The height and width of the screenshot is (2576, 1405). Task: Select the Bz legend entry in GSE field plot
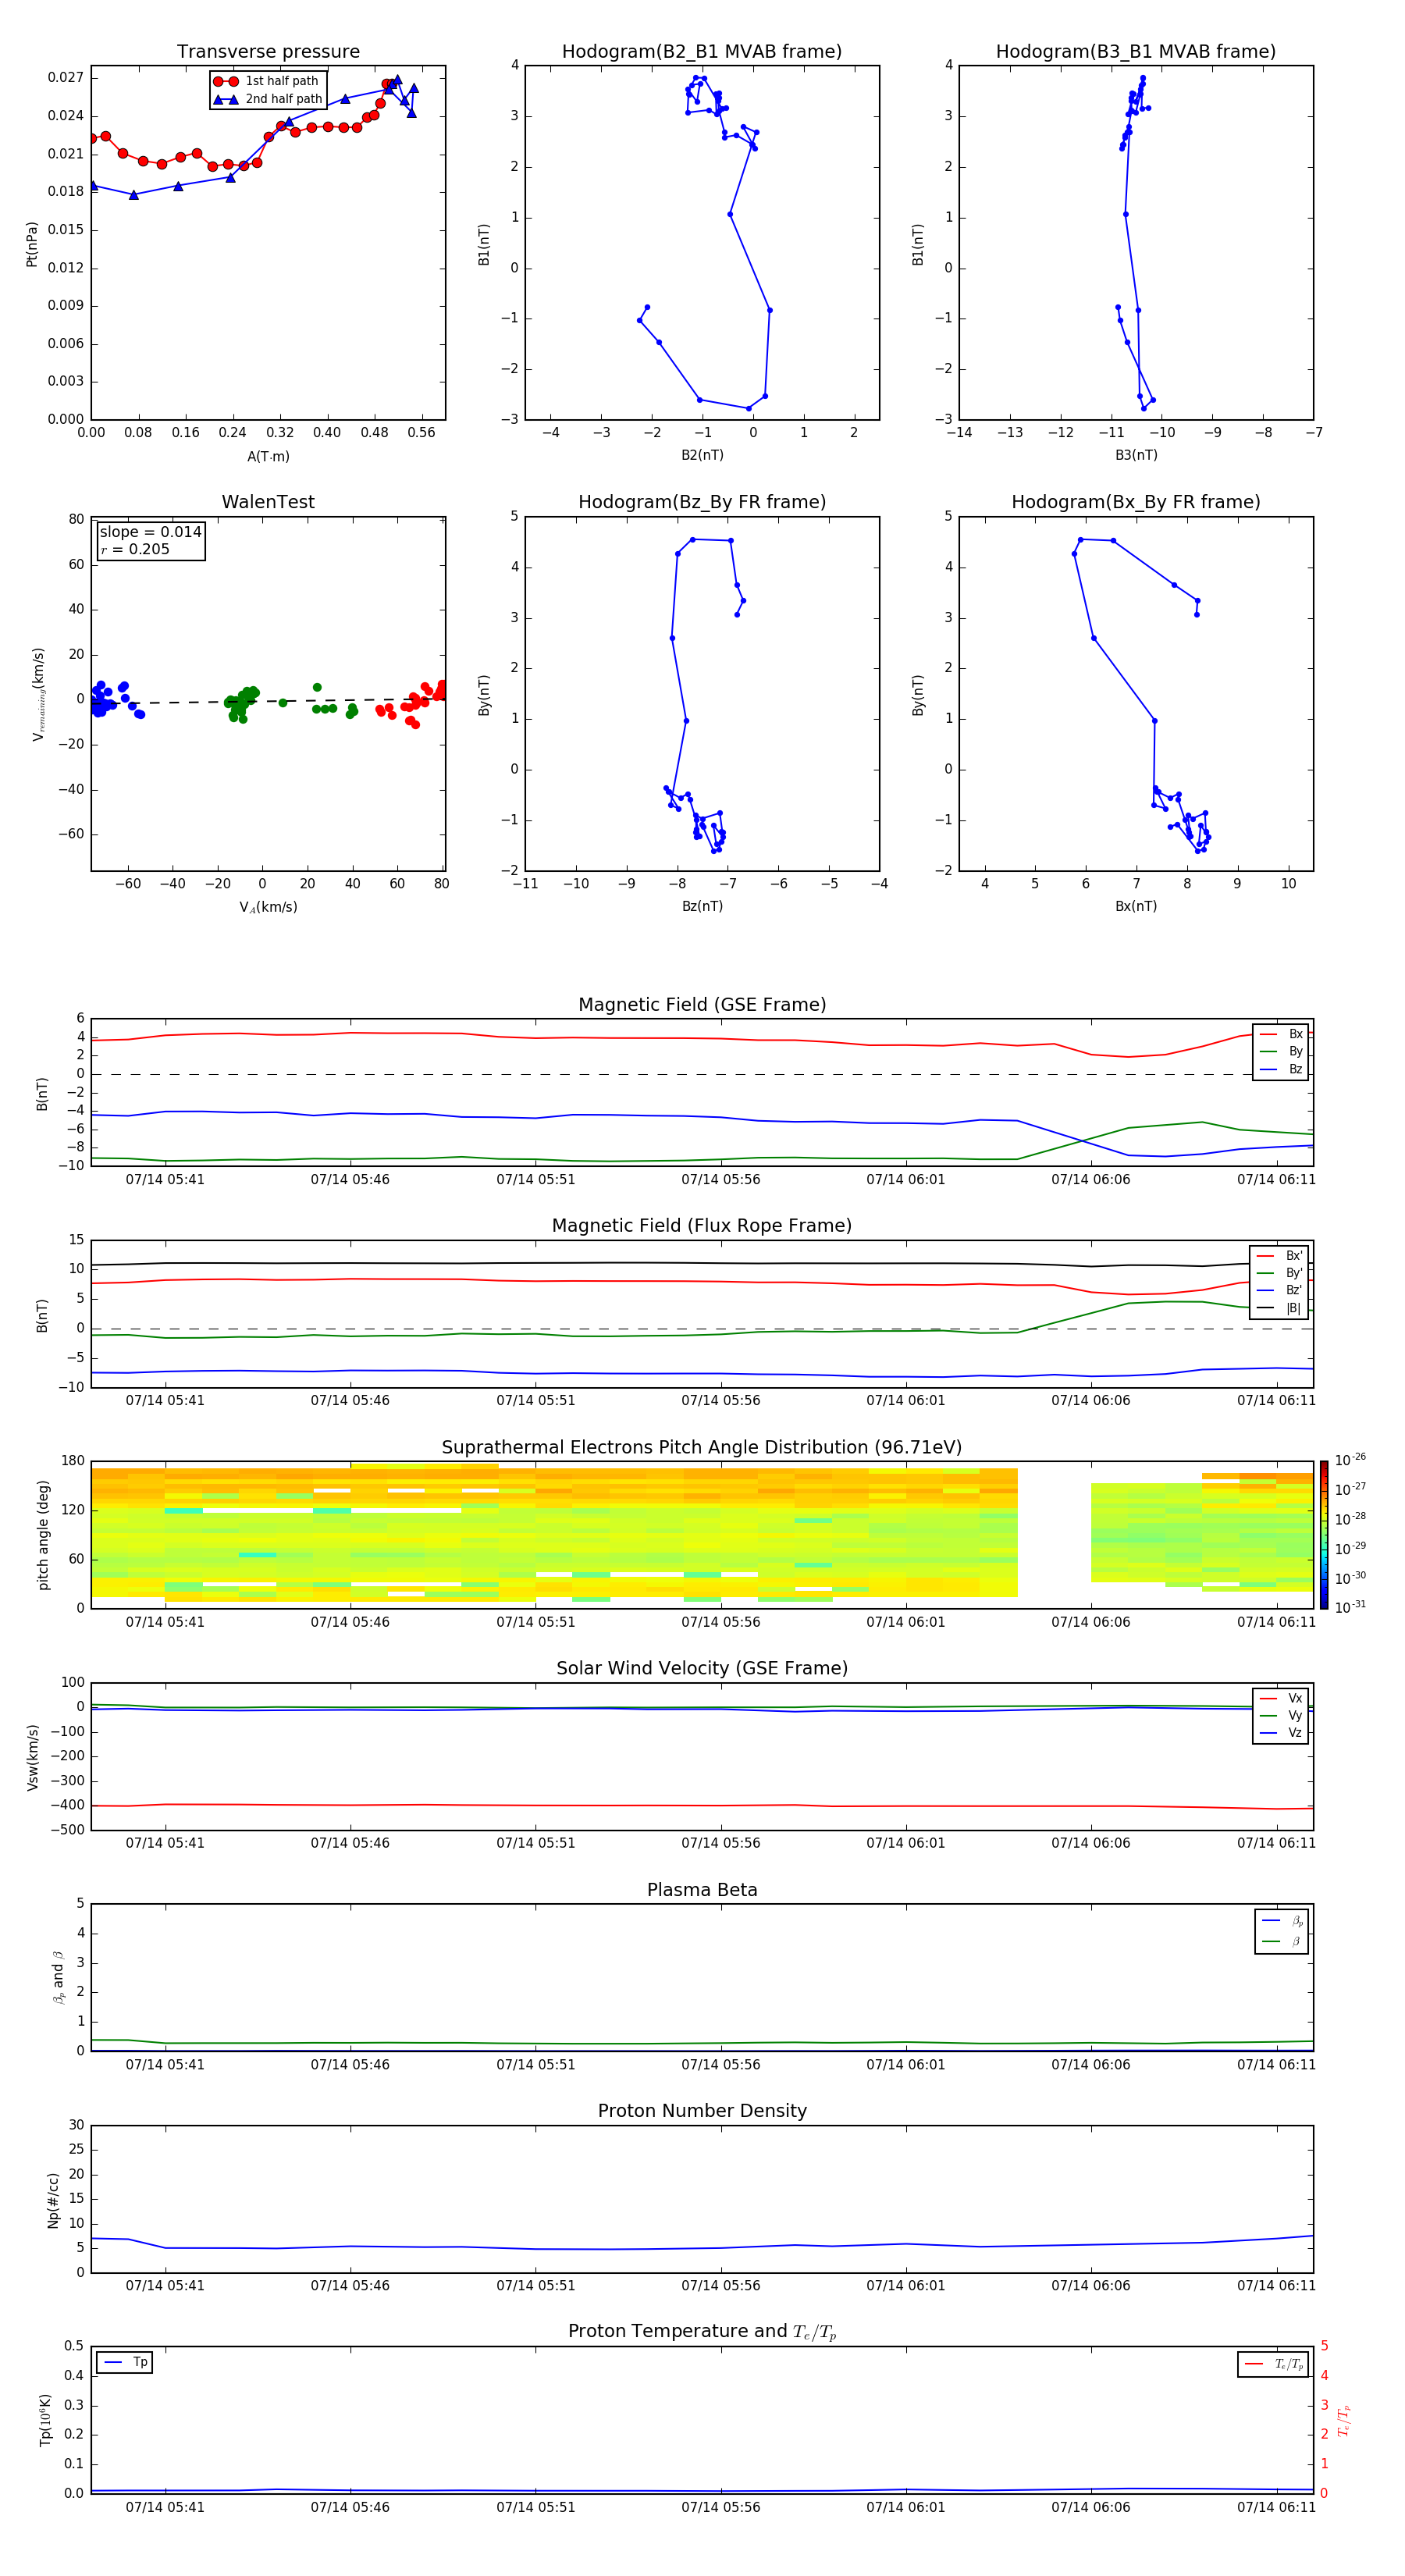1281,1069
